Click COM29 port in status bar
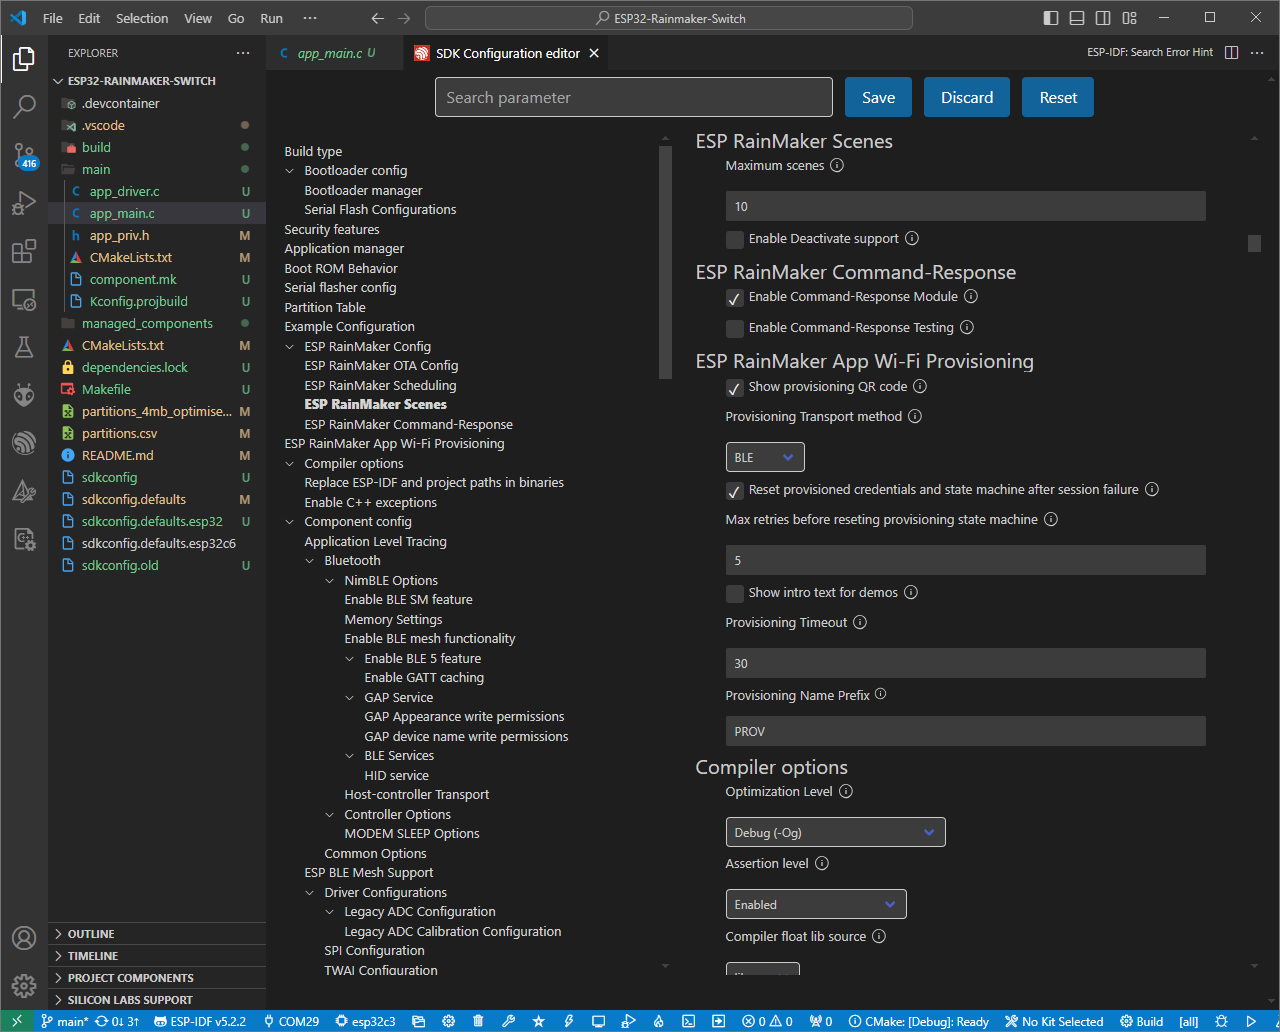Image resolution: width=1280 pixels, height=1032 pixels. click(x=291, y=1021)
